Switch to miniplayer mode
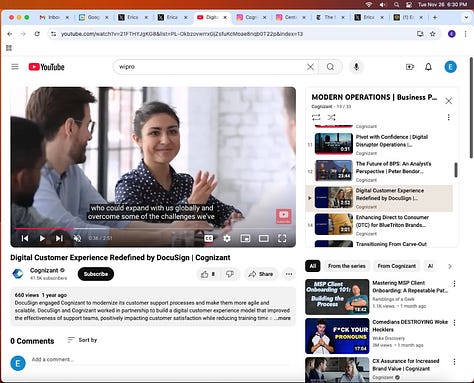 pos(245,238)
